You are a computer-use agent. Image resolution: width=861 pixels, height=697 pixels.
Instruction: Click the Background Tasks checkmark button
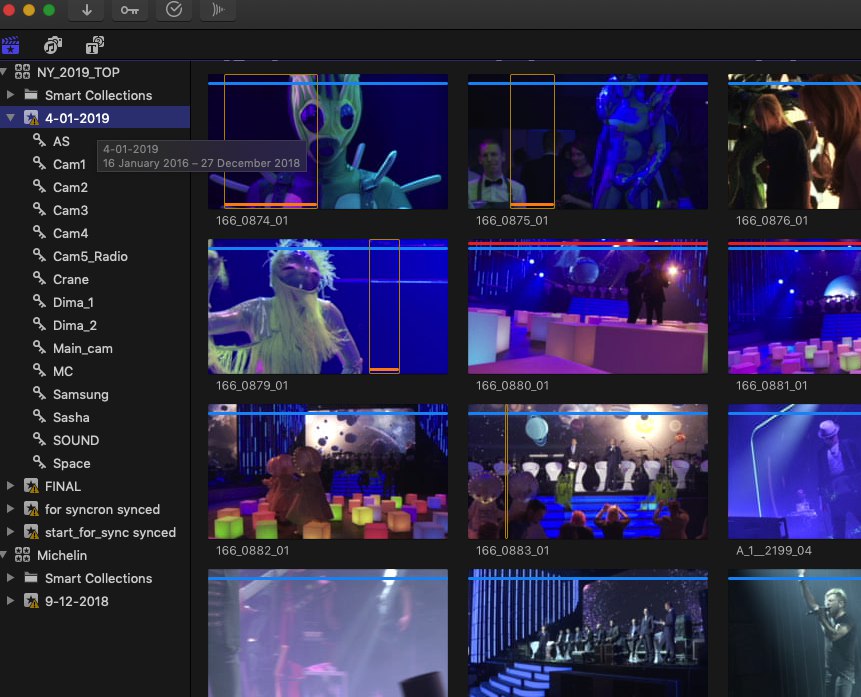174,10
